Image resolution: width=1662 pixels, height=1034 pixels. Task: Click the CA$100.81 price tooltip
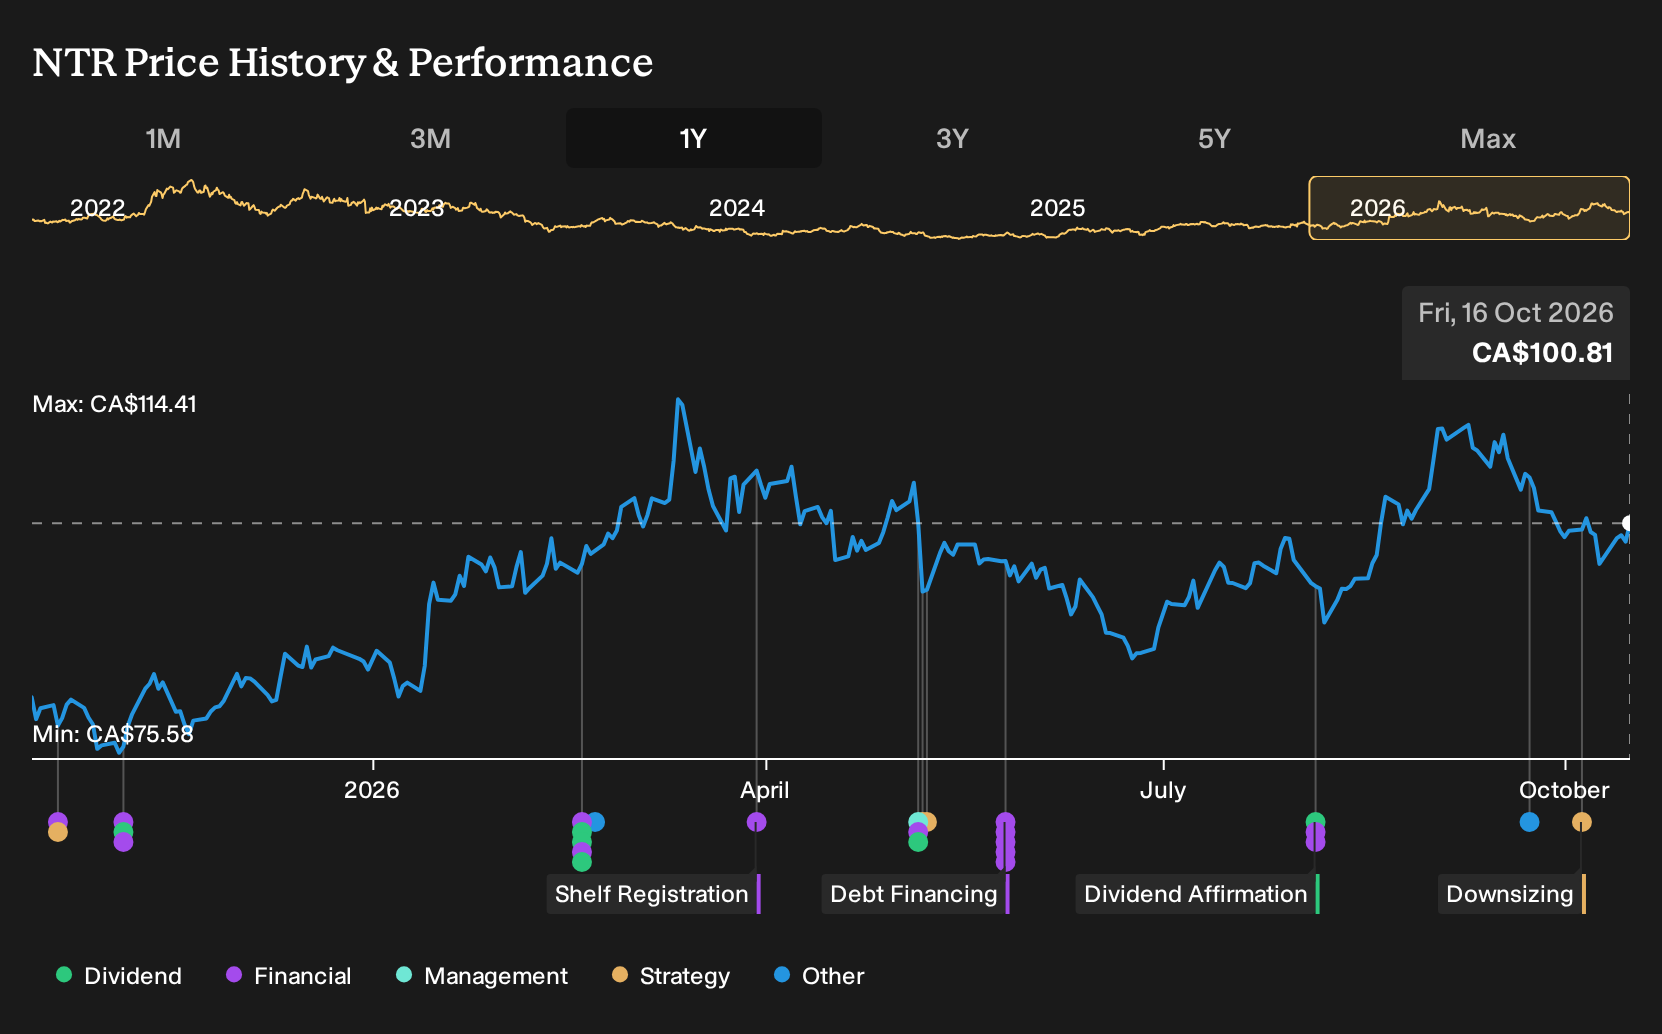[x=1516, y=333]
